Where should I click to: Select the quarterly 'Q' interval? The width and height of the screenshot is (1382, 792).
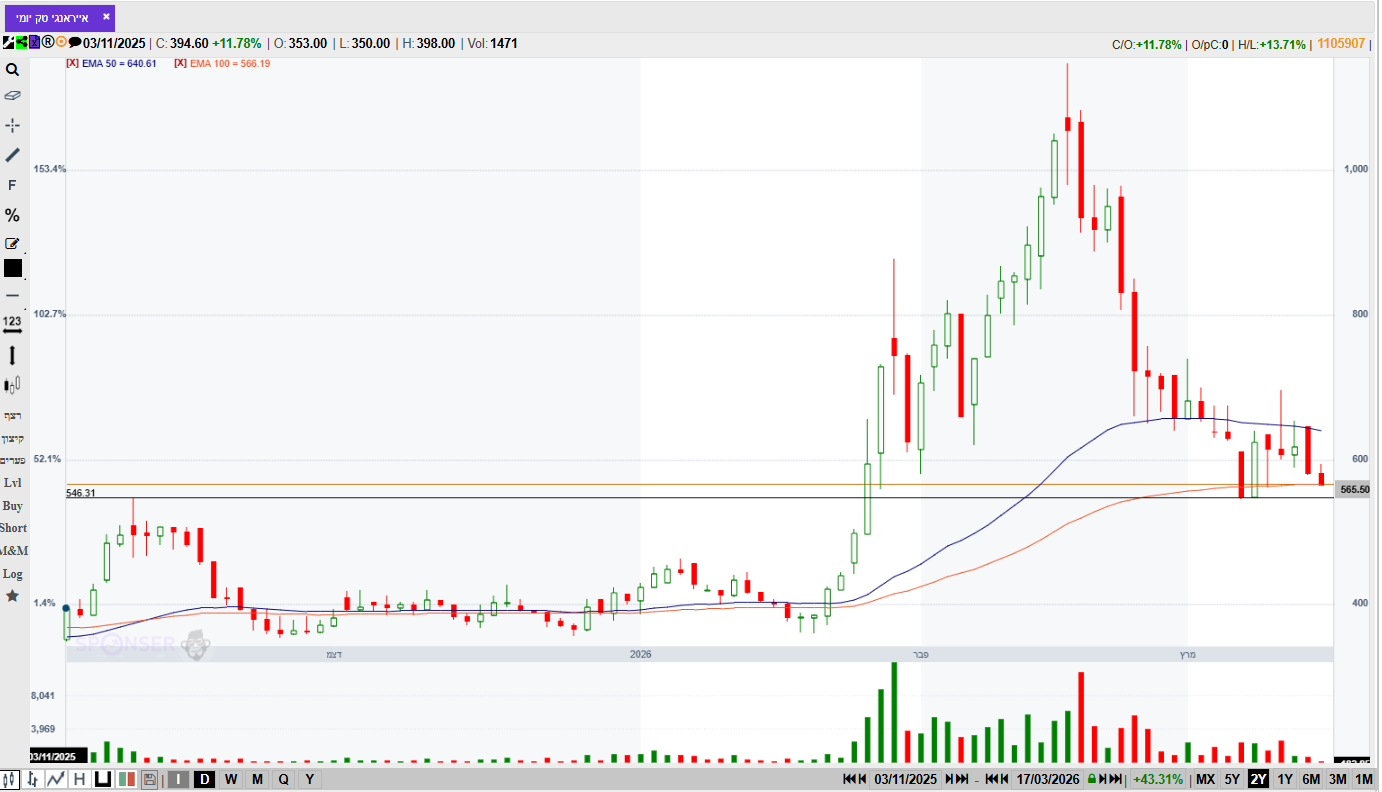[x=283, y=779]
